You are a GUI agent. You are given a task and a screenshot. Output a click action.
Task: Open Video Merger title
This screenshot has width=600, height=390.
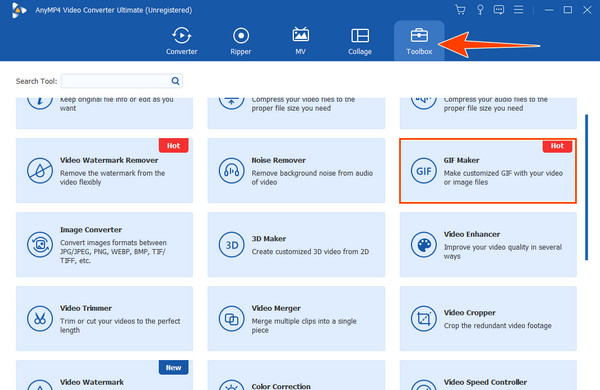pyautogui.click(x=276, y=308)
